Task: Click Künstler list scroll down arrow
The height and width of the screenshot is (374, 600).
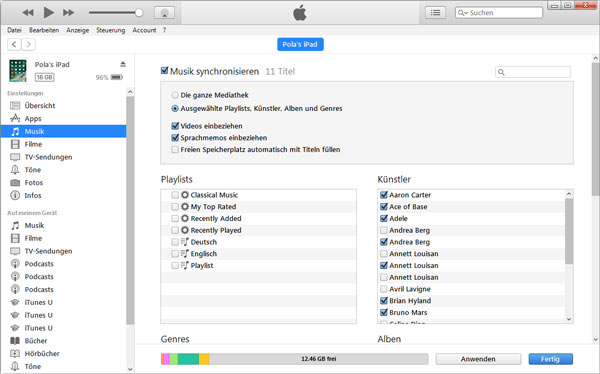Action: coord(569,319)
